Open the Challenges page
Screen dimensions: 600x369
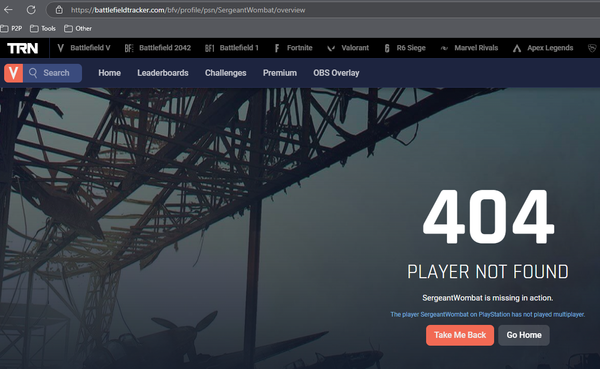[226, 73]
